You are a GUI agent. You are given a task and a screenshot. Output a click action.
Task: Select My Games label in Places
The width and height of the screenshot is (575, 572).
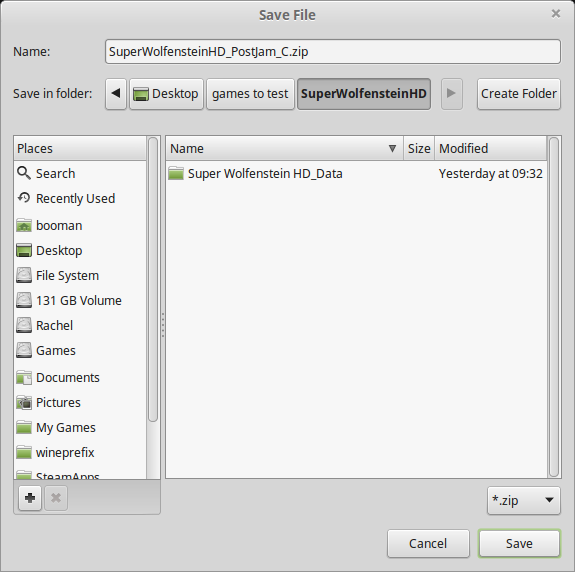[x=66, y=428]
